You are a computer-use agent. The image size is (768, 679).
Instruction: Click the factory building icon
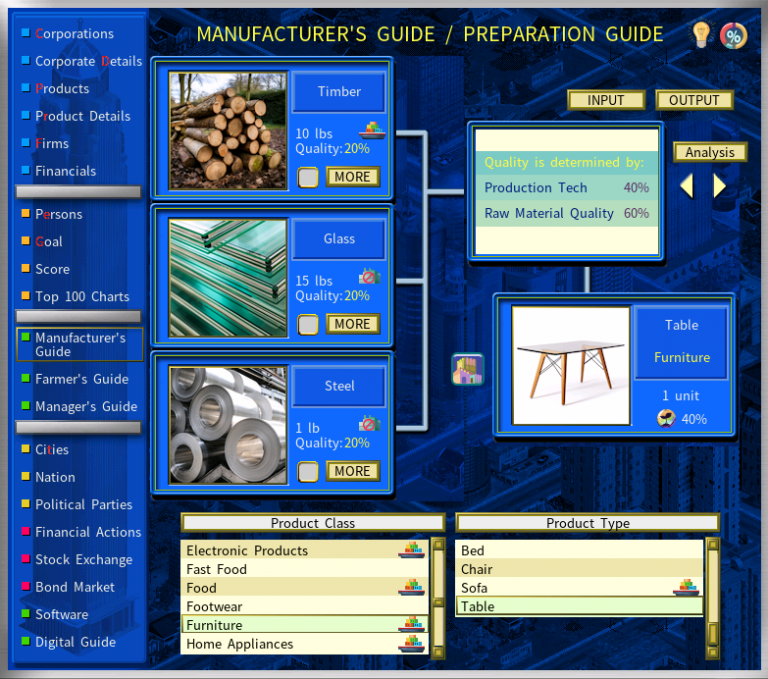pos(467,369)
